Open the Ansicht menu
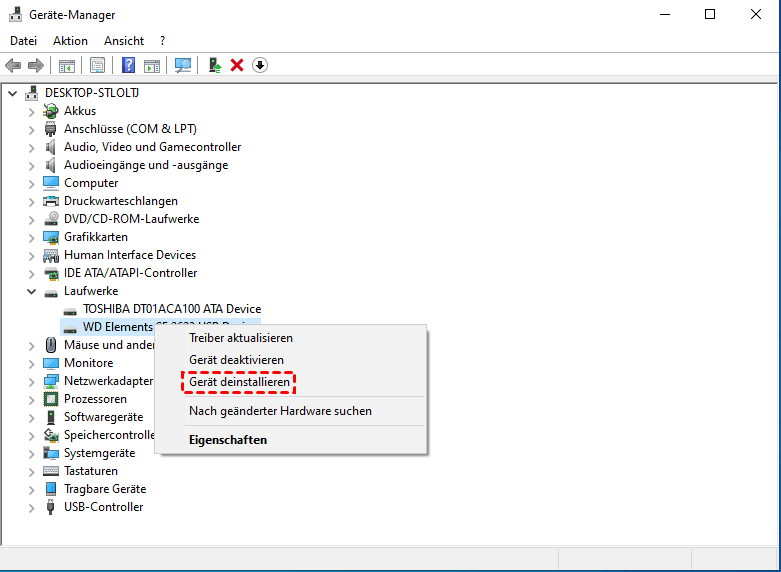Viewport: 781px width, 572px height. (124, 41)
